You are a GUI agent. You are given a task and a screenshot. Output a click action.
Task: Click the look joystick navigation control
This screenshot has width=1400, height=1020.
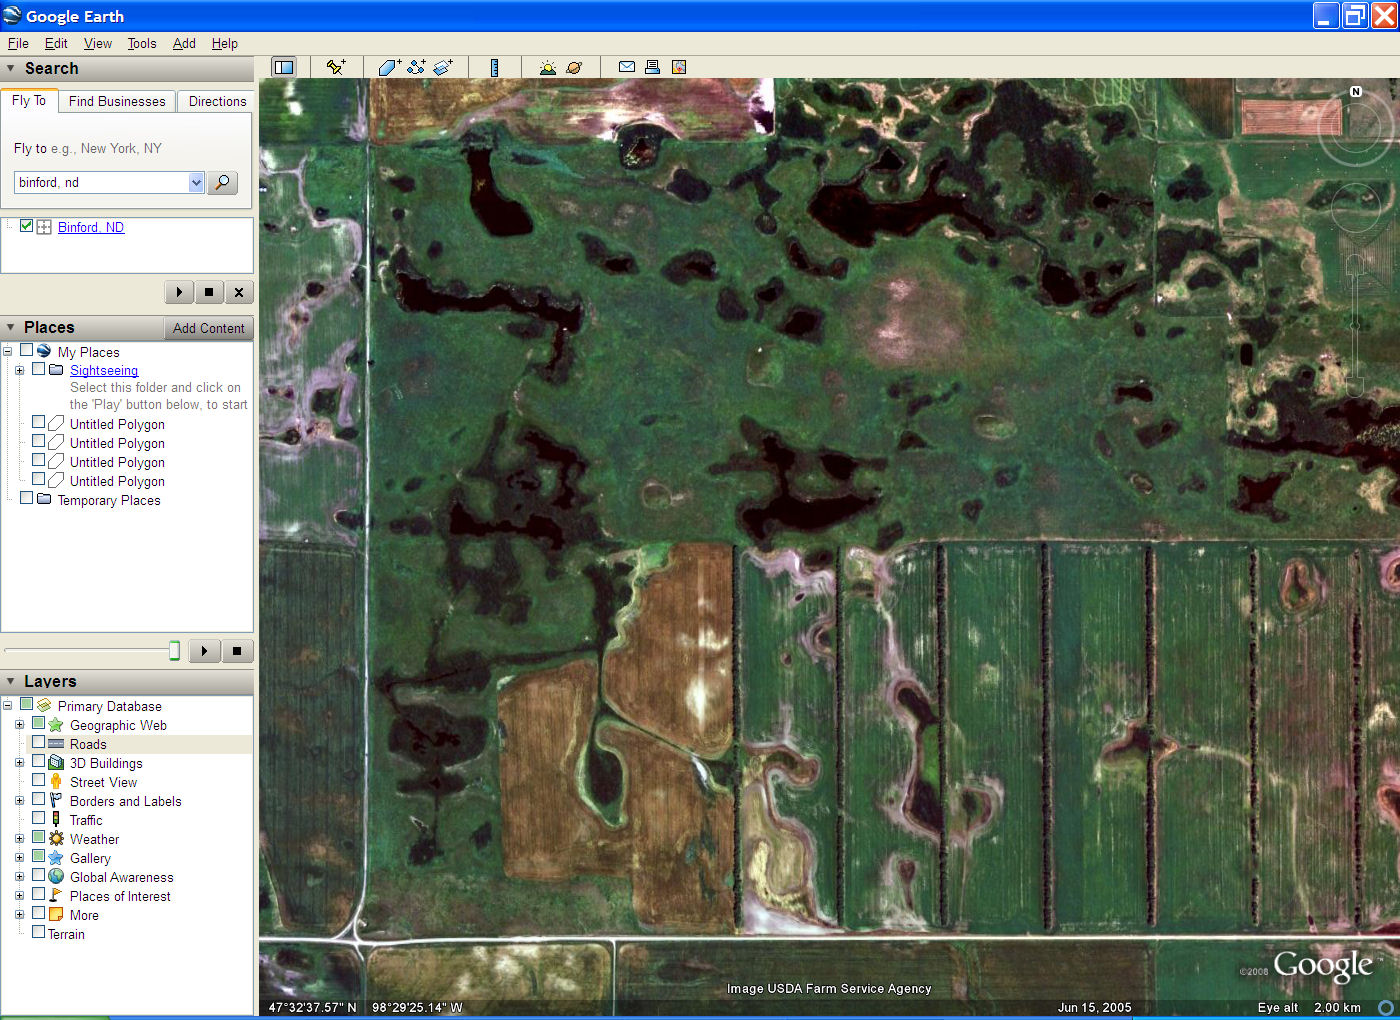click(1355, 127)
